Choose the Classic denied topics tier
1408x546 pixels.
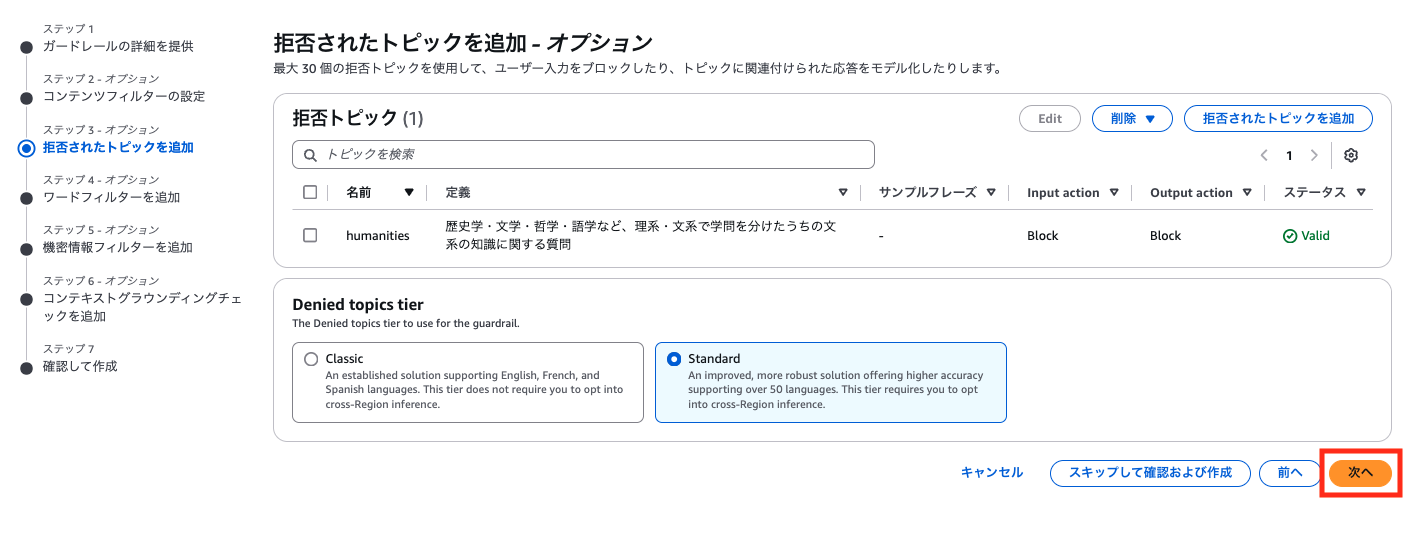[311, 359]
